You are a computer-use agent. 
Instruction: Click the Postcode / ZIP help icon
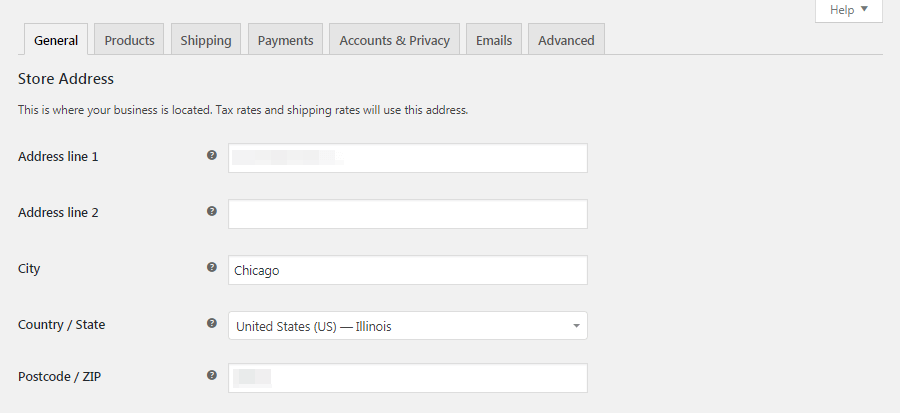[211, 376]
